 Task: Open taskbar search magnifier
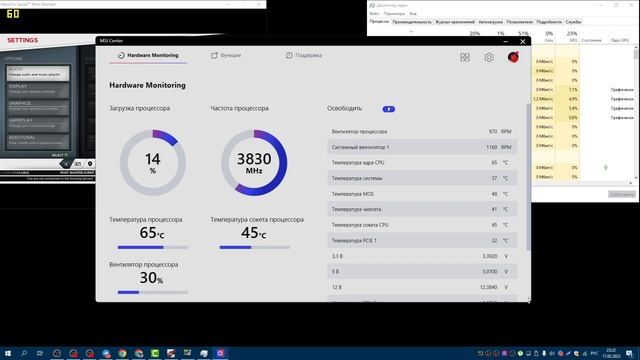(24, 353)
